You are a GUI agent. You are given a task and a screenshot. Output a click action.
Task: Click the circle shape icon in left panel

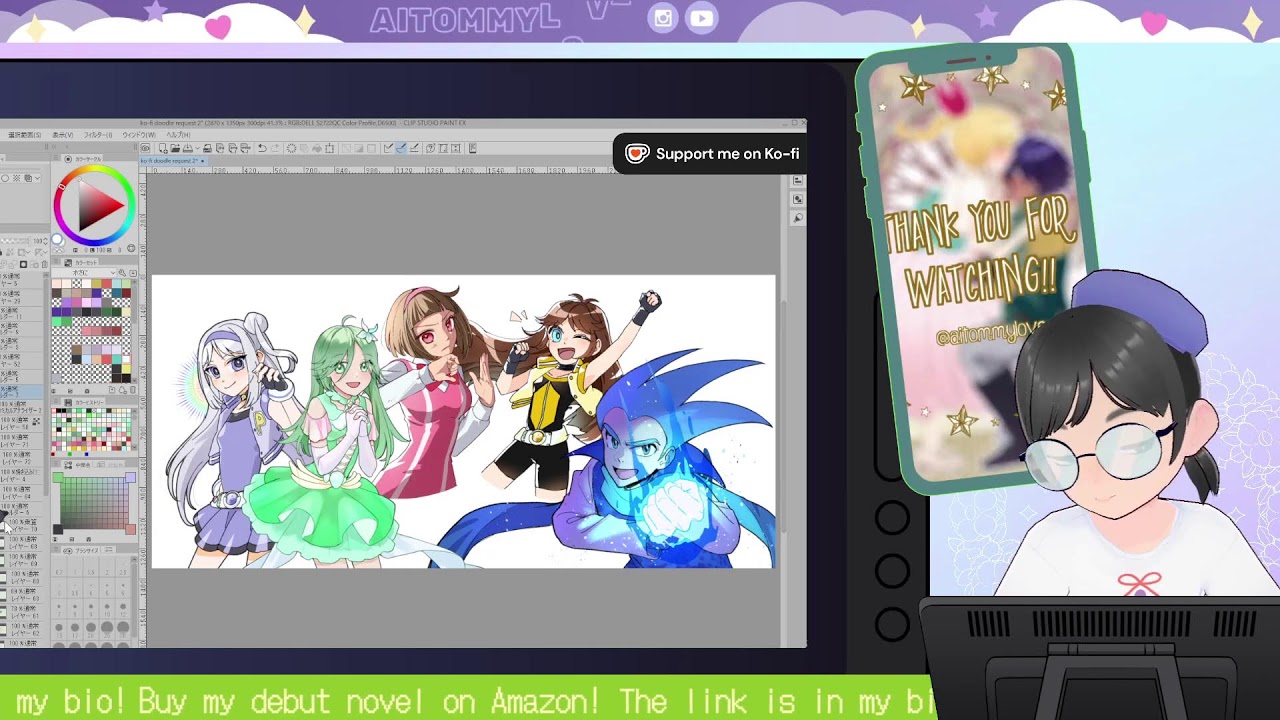point(5,178)
